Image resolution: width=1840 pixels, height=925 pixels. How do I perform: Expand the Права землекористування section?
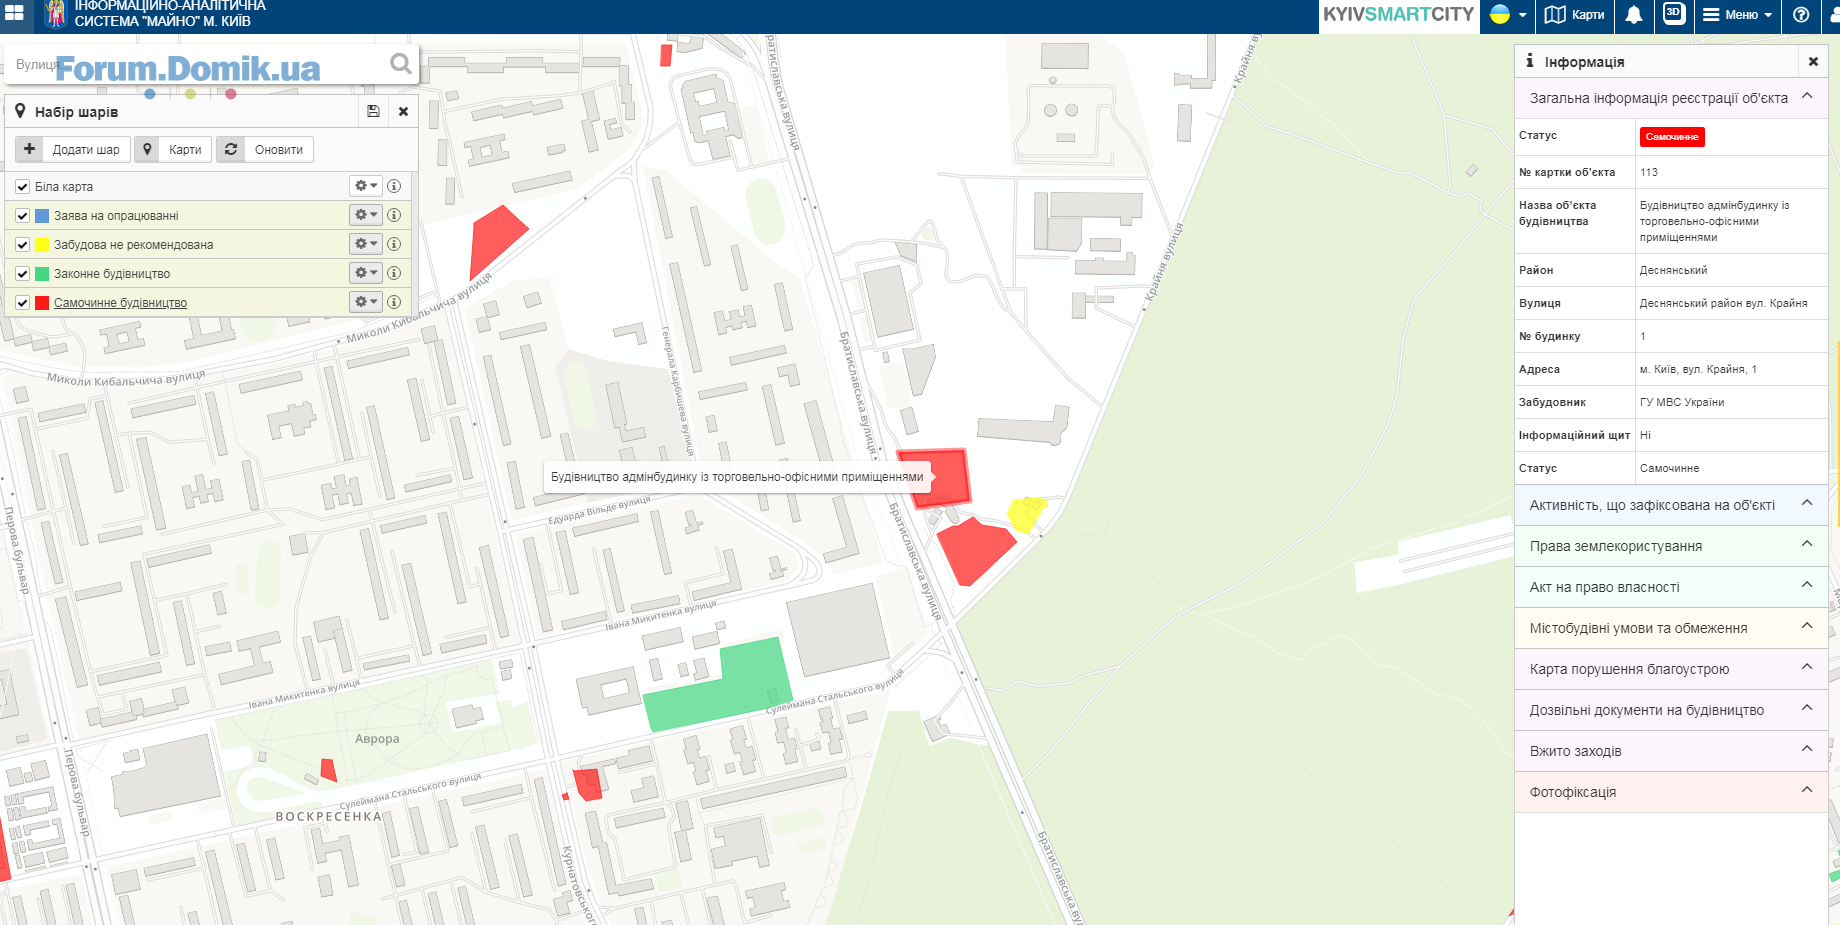tap(1670, 546)
